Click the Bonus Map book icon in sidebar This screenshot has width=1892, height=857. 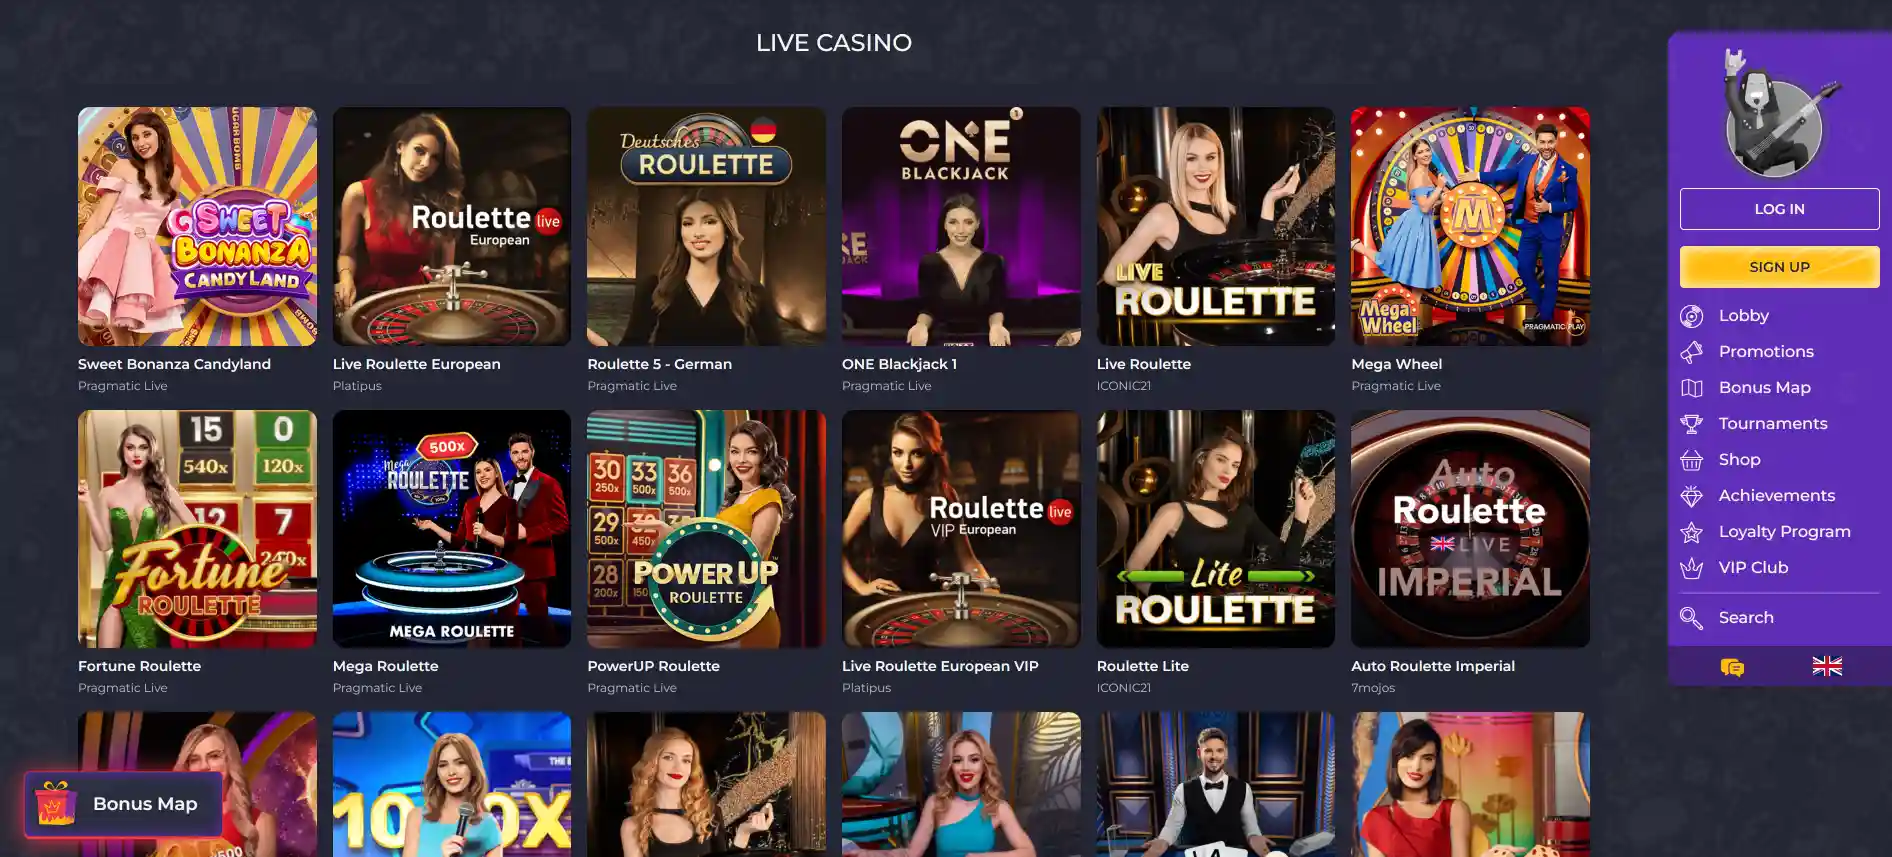(x=1691, y=388)
